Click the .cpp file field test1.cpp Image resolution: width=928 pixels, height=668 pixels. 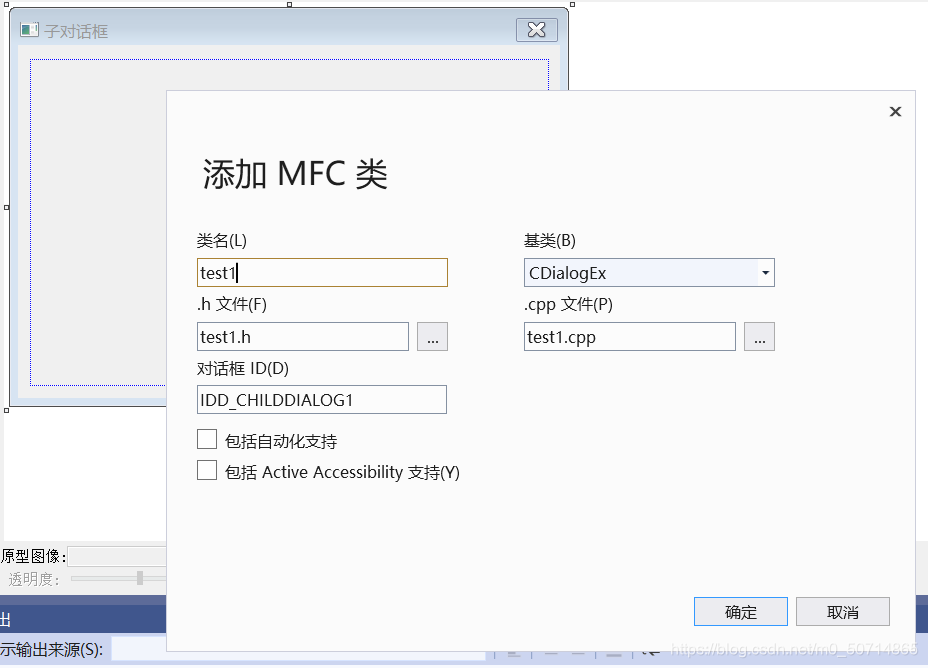[630, 337]
